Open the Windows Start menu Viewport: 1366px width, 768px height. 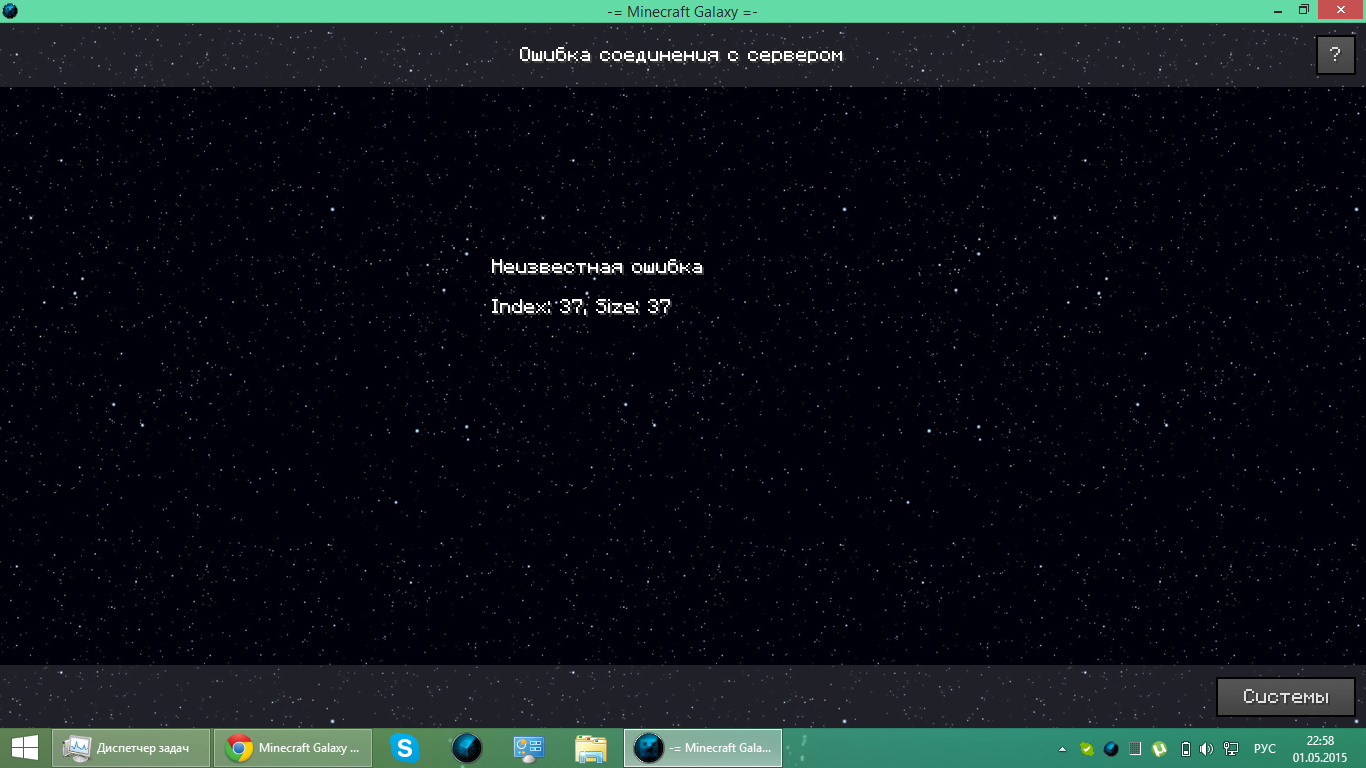(x=25, y=748)
